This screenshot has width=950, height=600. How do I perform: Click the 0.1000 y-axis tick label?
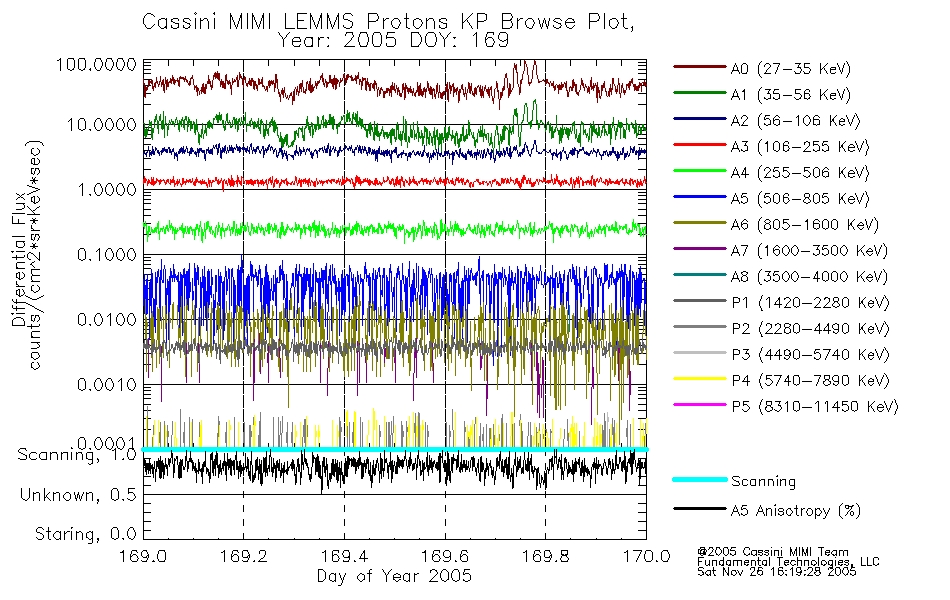[107, 255]
